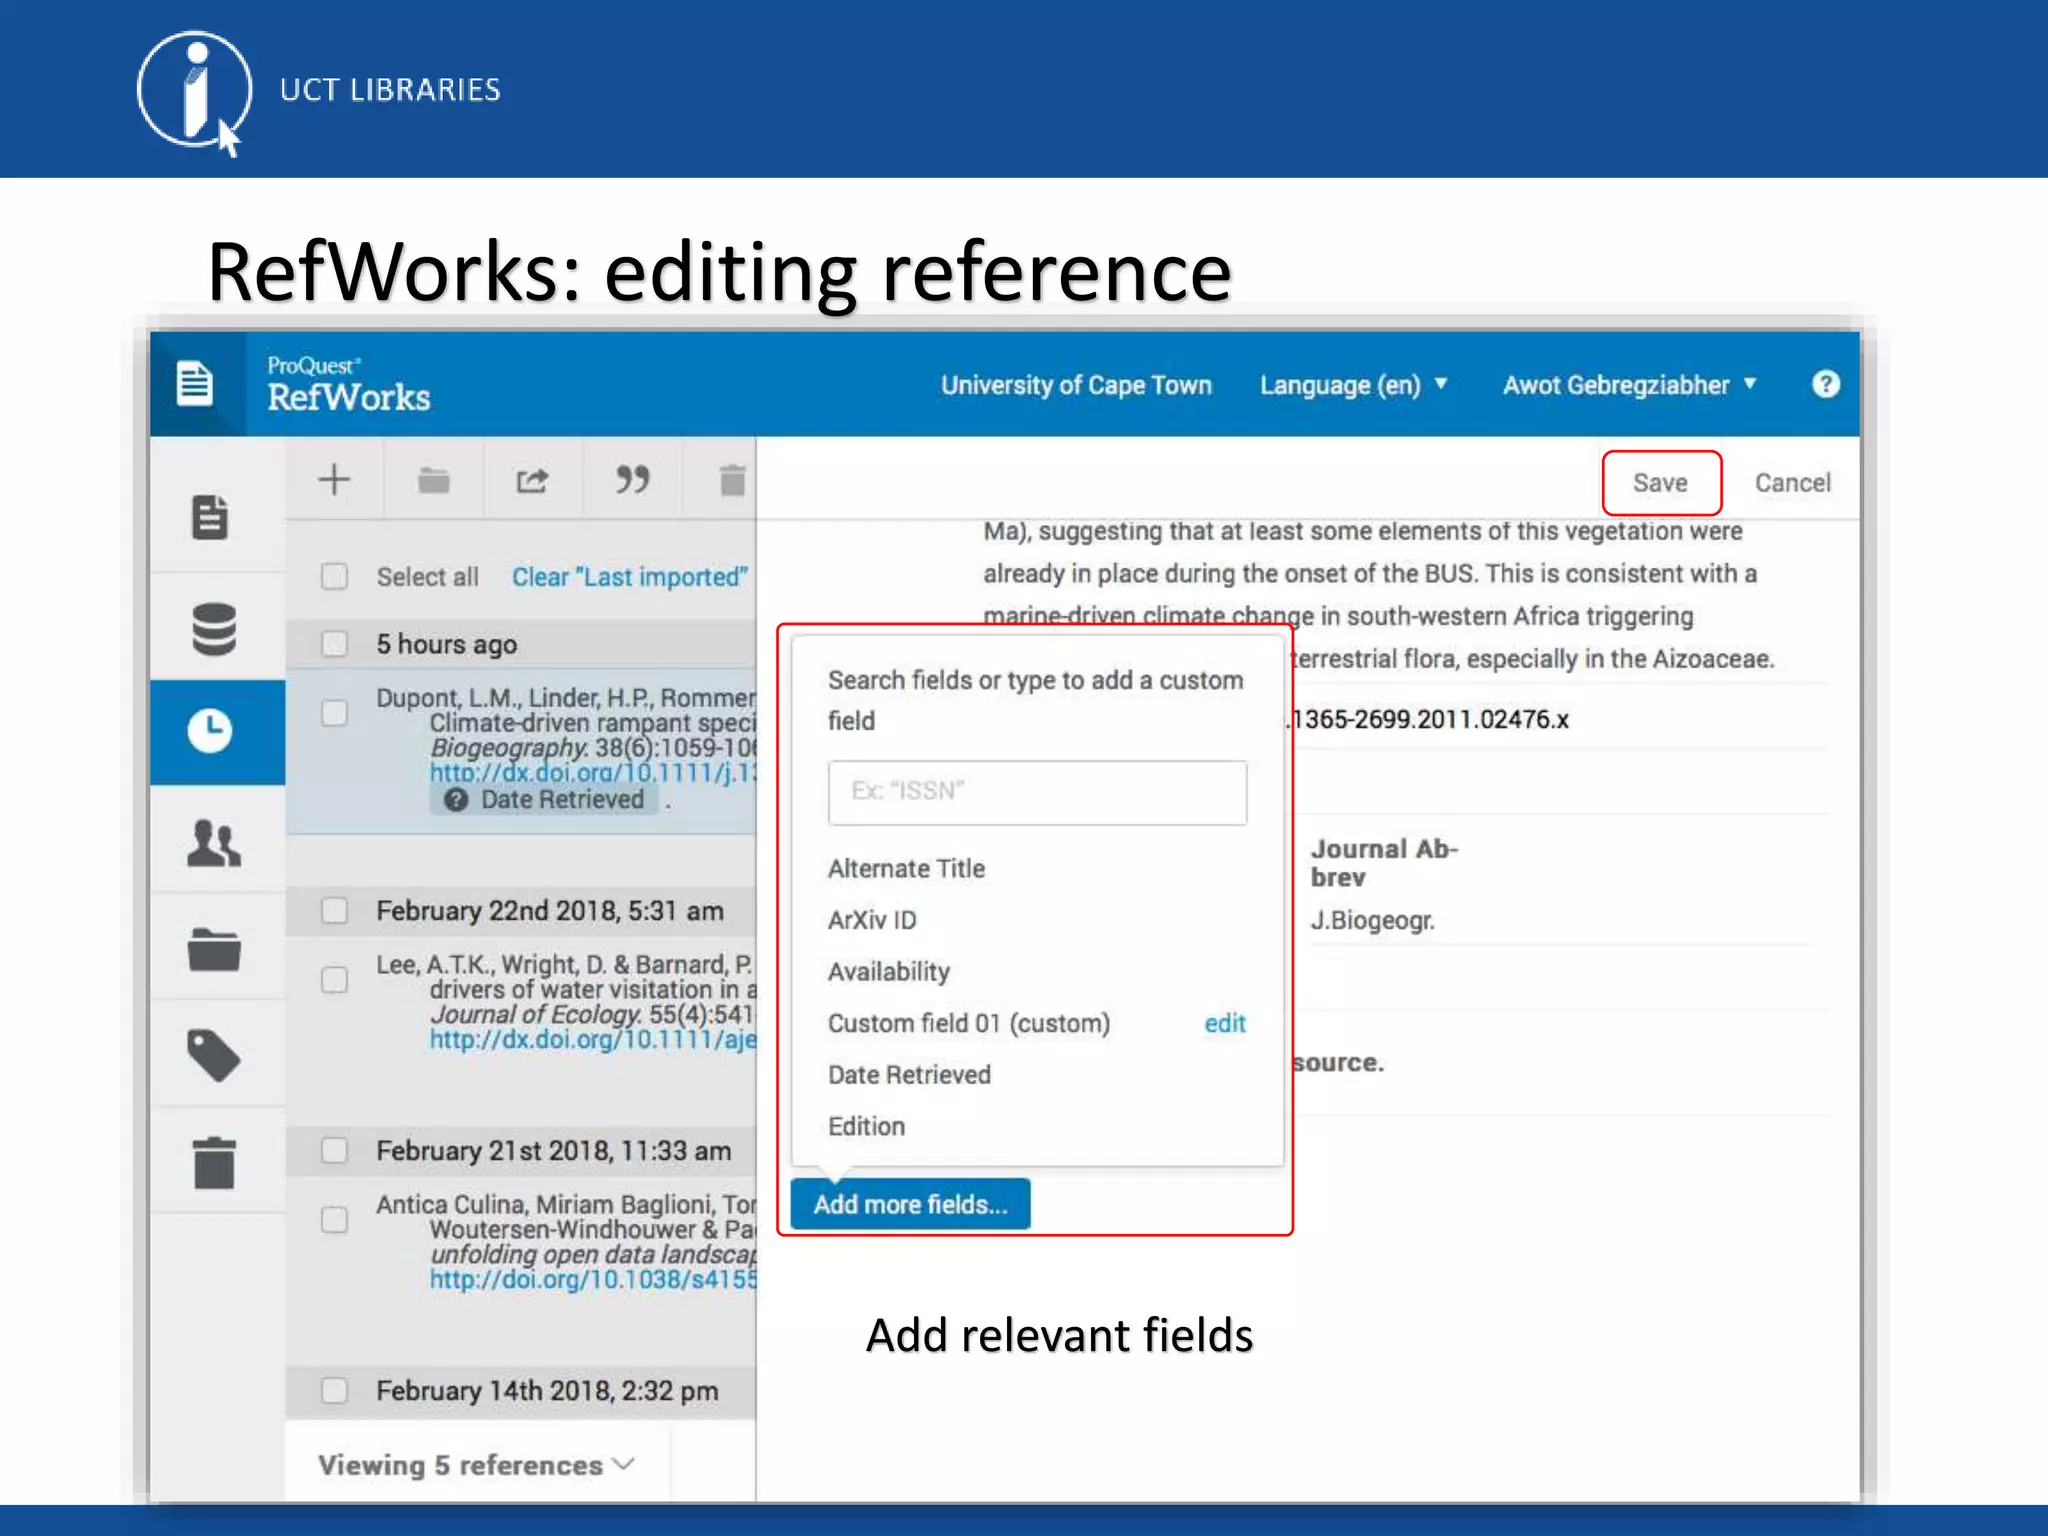The height and width of the screenshot is (1536, 2048).
Task: Click the 'Biogeography' journal title text
Action: pos(508,748)
